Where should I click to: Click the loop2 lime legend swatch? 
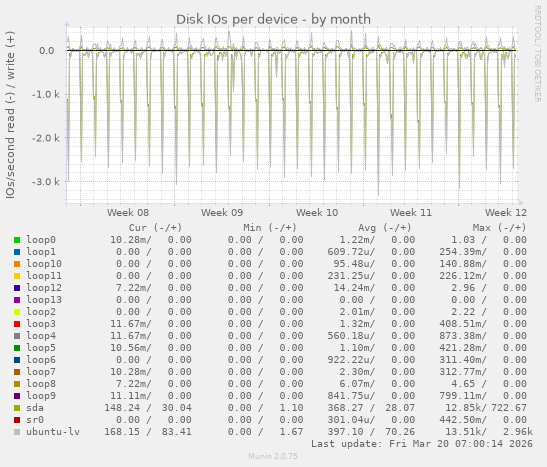click(17, 312)
